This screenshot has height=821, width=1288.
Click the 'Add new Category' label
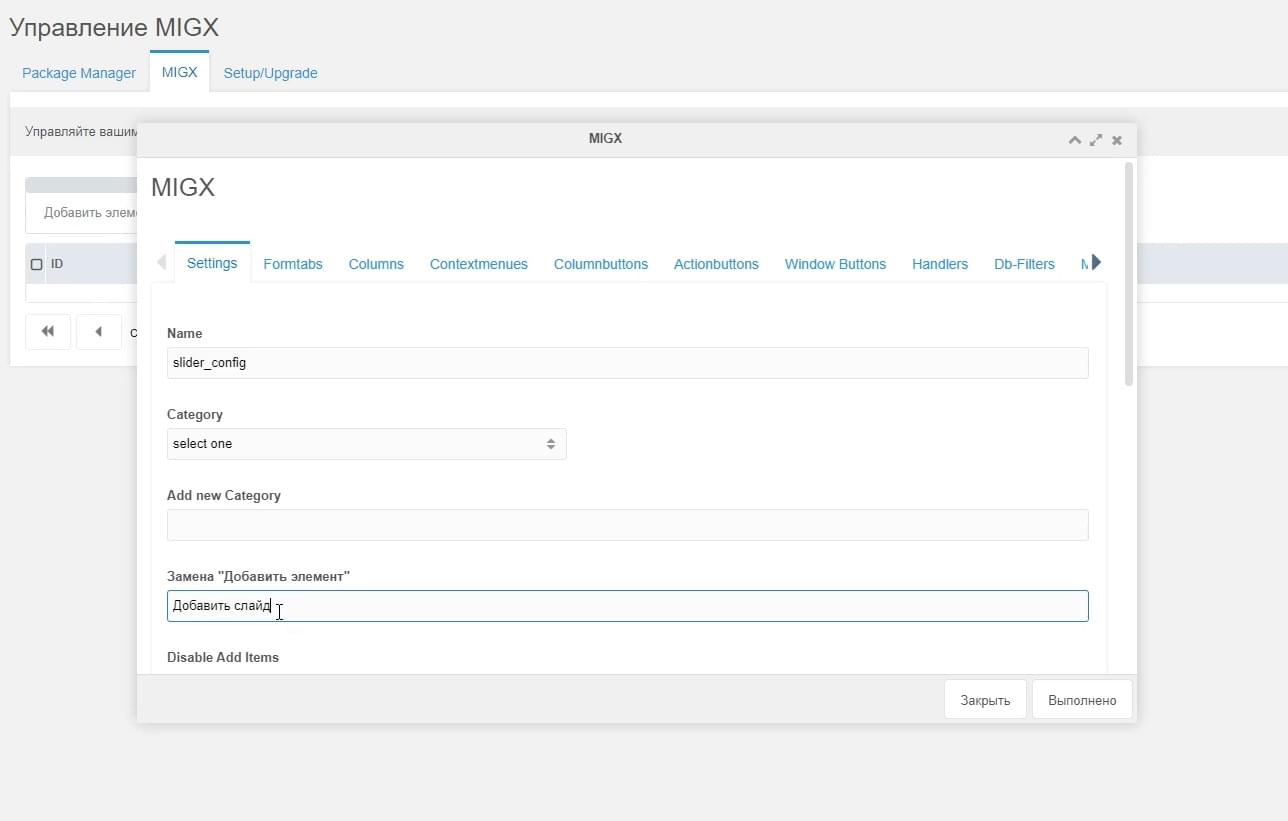(x=224, y=495)
